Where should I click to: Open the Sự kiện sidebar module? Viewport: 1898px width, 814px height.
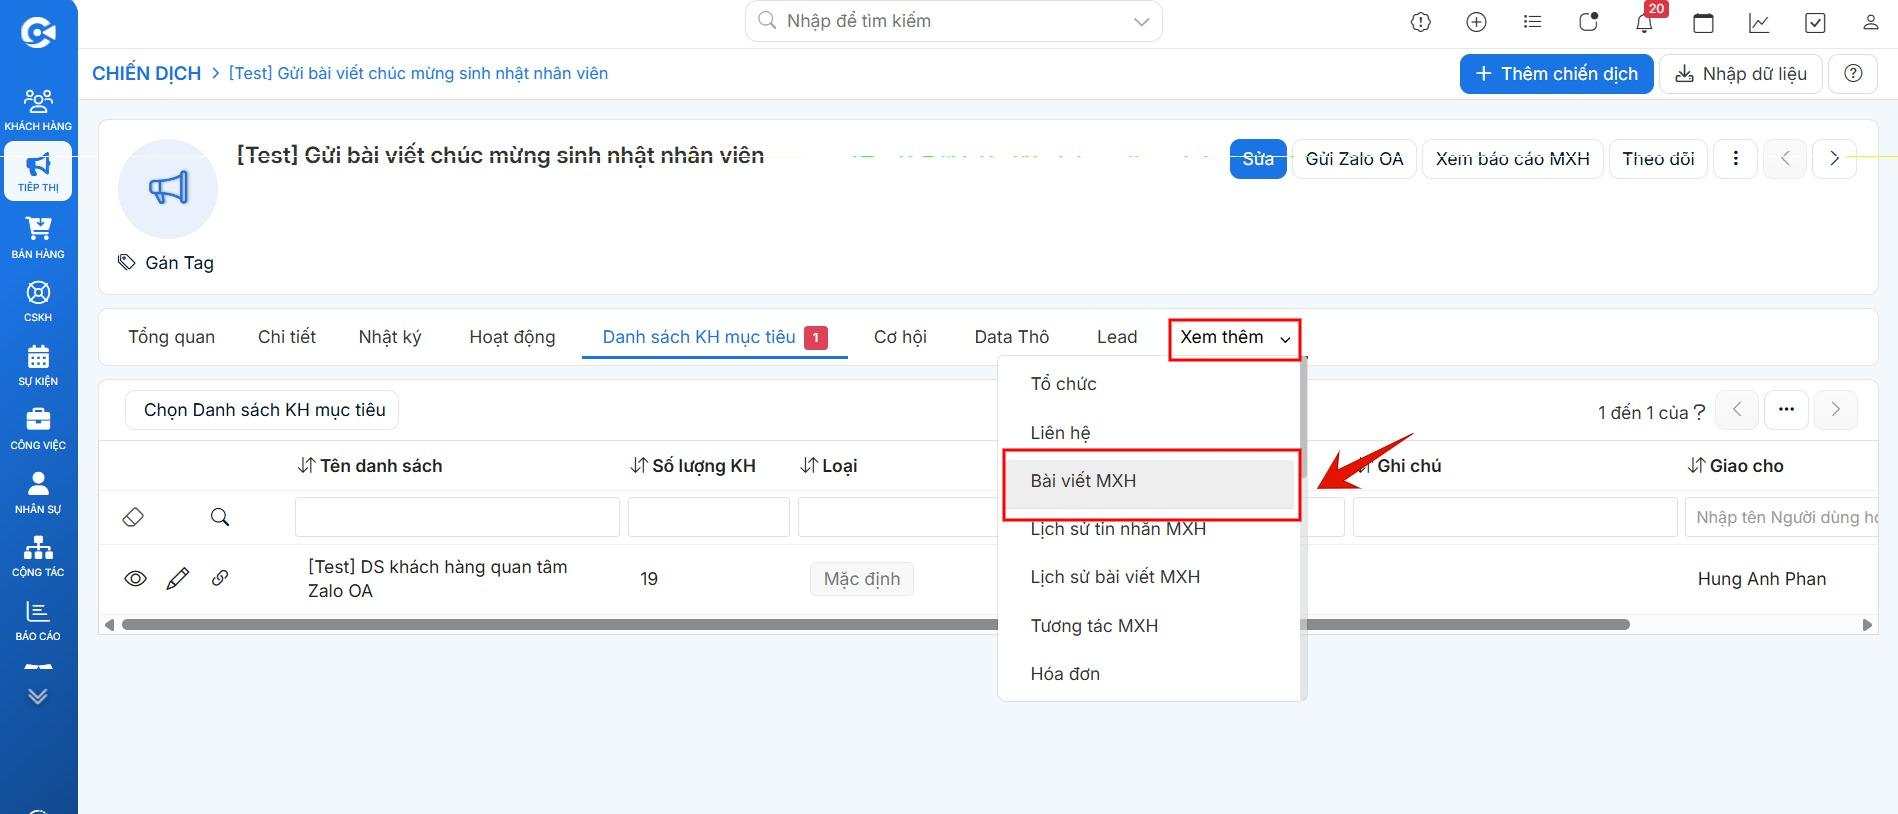(38, 365)
